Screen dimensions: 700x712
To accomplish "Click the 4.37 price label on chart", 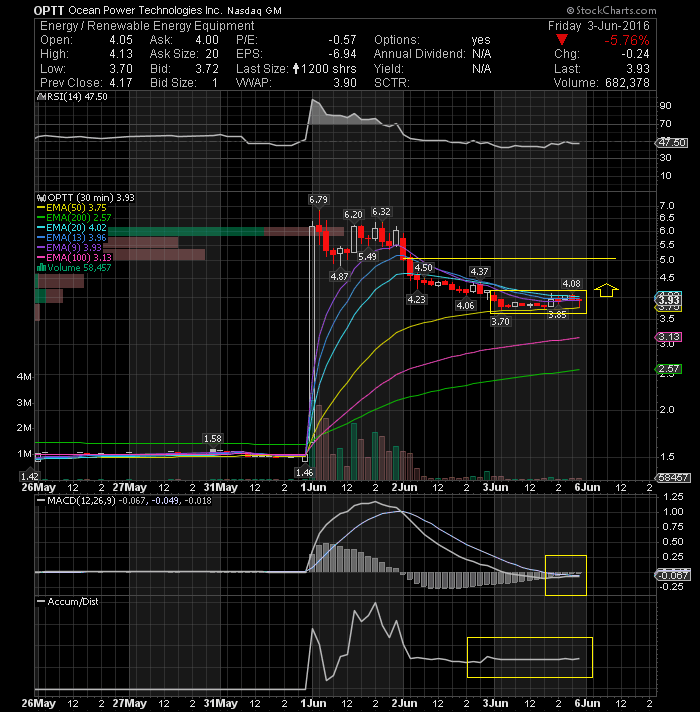I will point(479,272).
